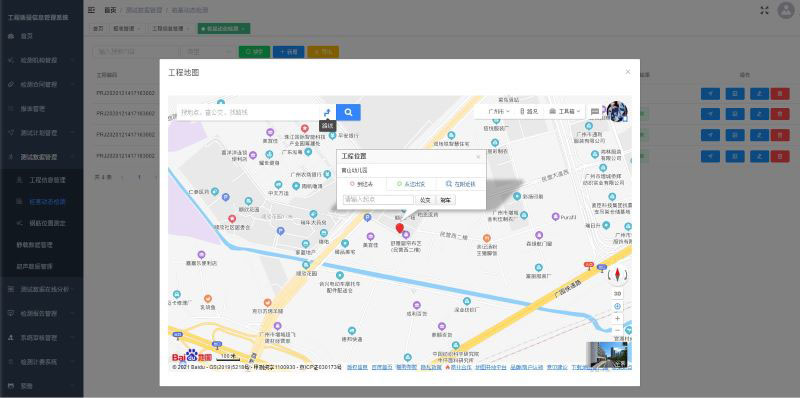
Task: Open 报表管理 in the sidebar
Action: (41, 109)
